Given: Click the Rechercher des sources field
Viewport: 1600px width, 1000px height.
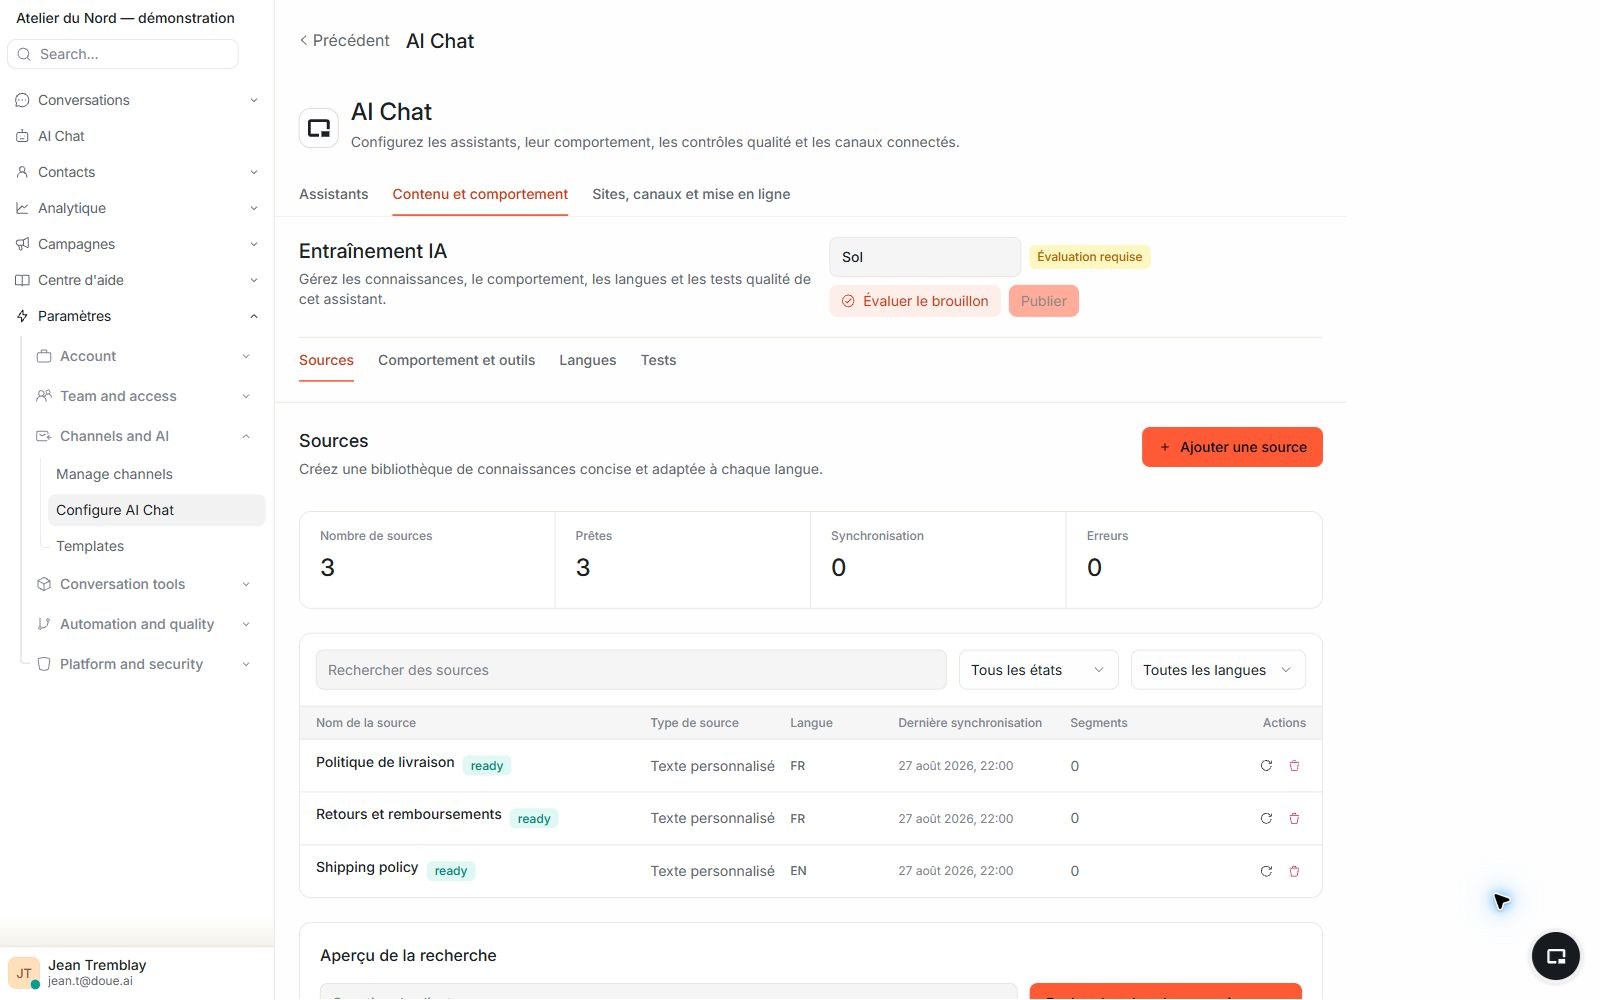Looking at the screenshot, I should tap(631, 670).
